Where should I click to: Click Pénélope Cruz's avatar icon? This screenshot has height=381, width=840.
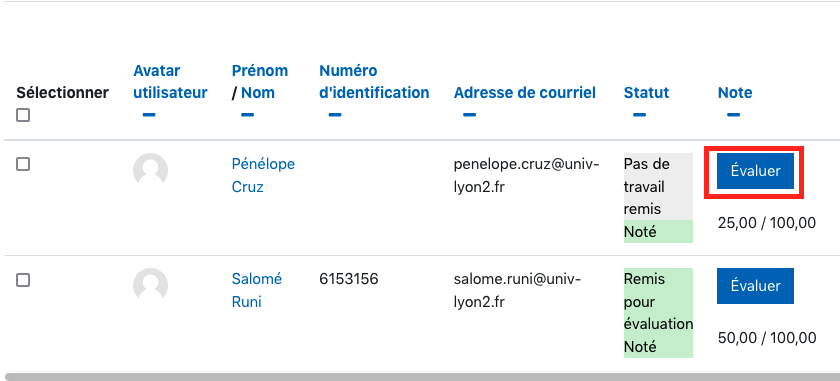[x=151, y=170]
